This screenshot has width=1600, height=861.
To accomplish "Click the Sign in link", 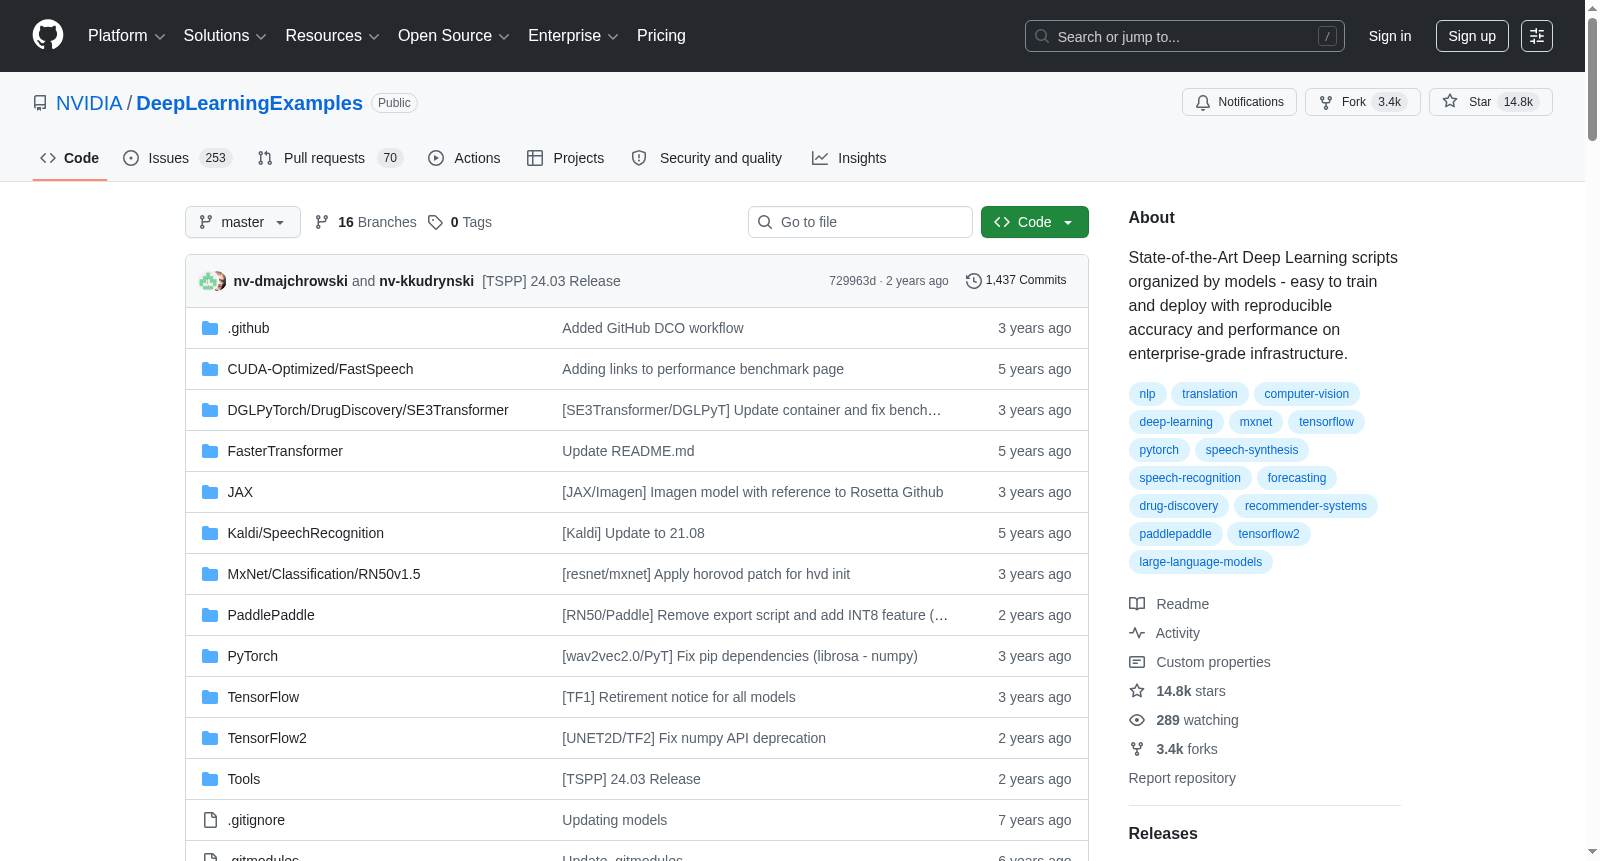I will pyautogui.click(x=1390, y=36).
